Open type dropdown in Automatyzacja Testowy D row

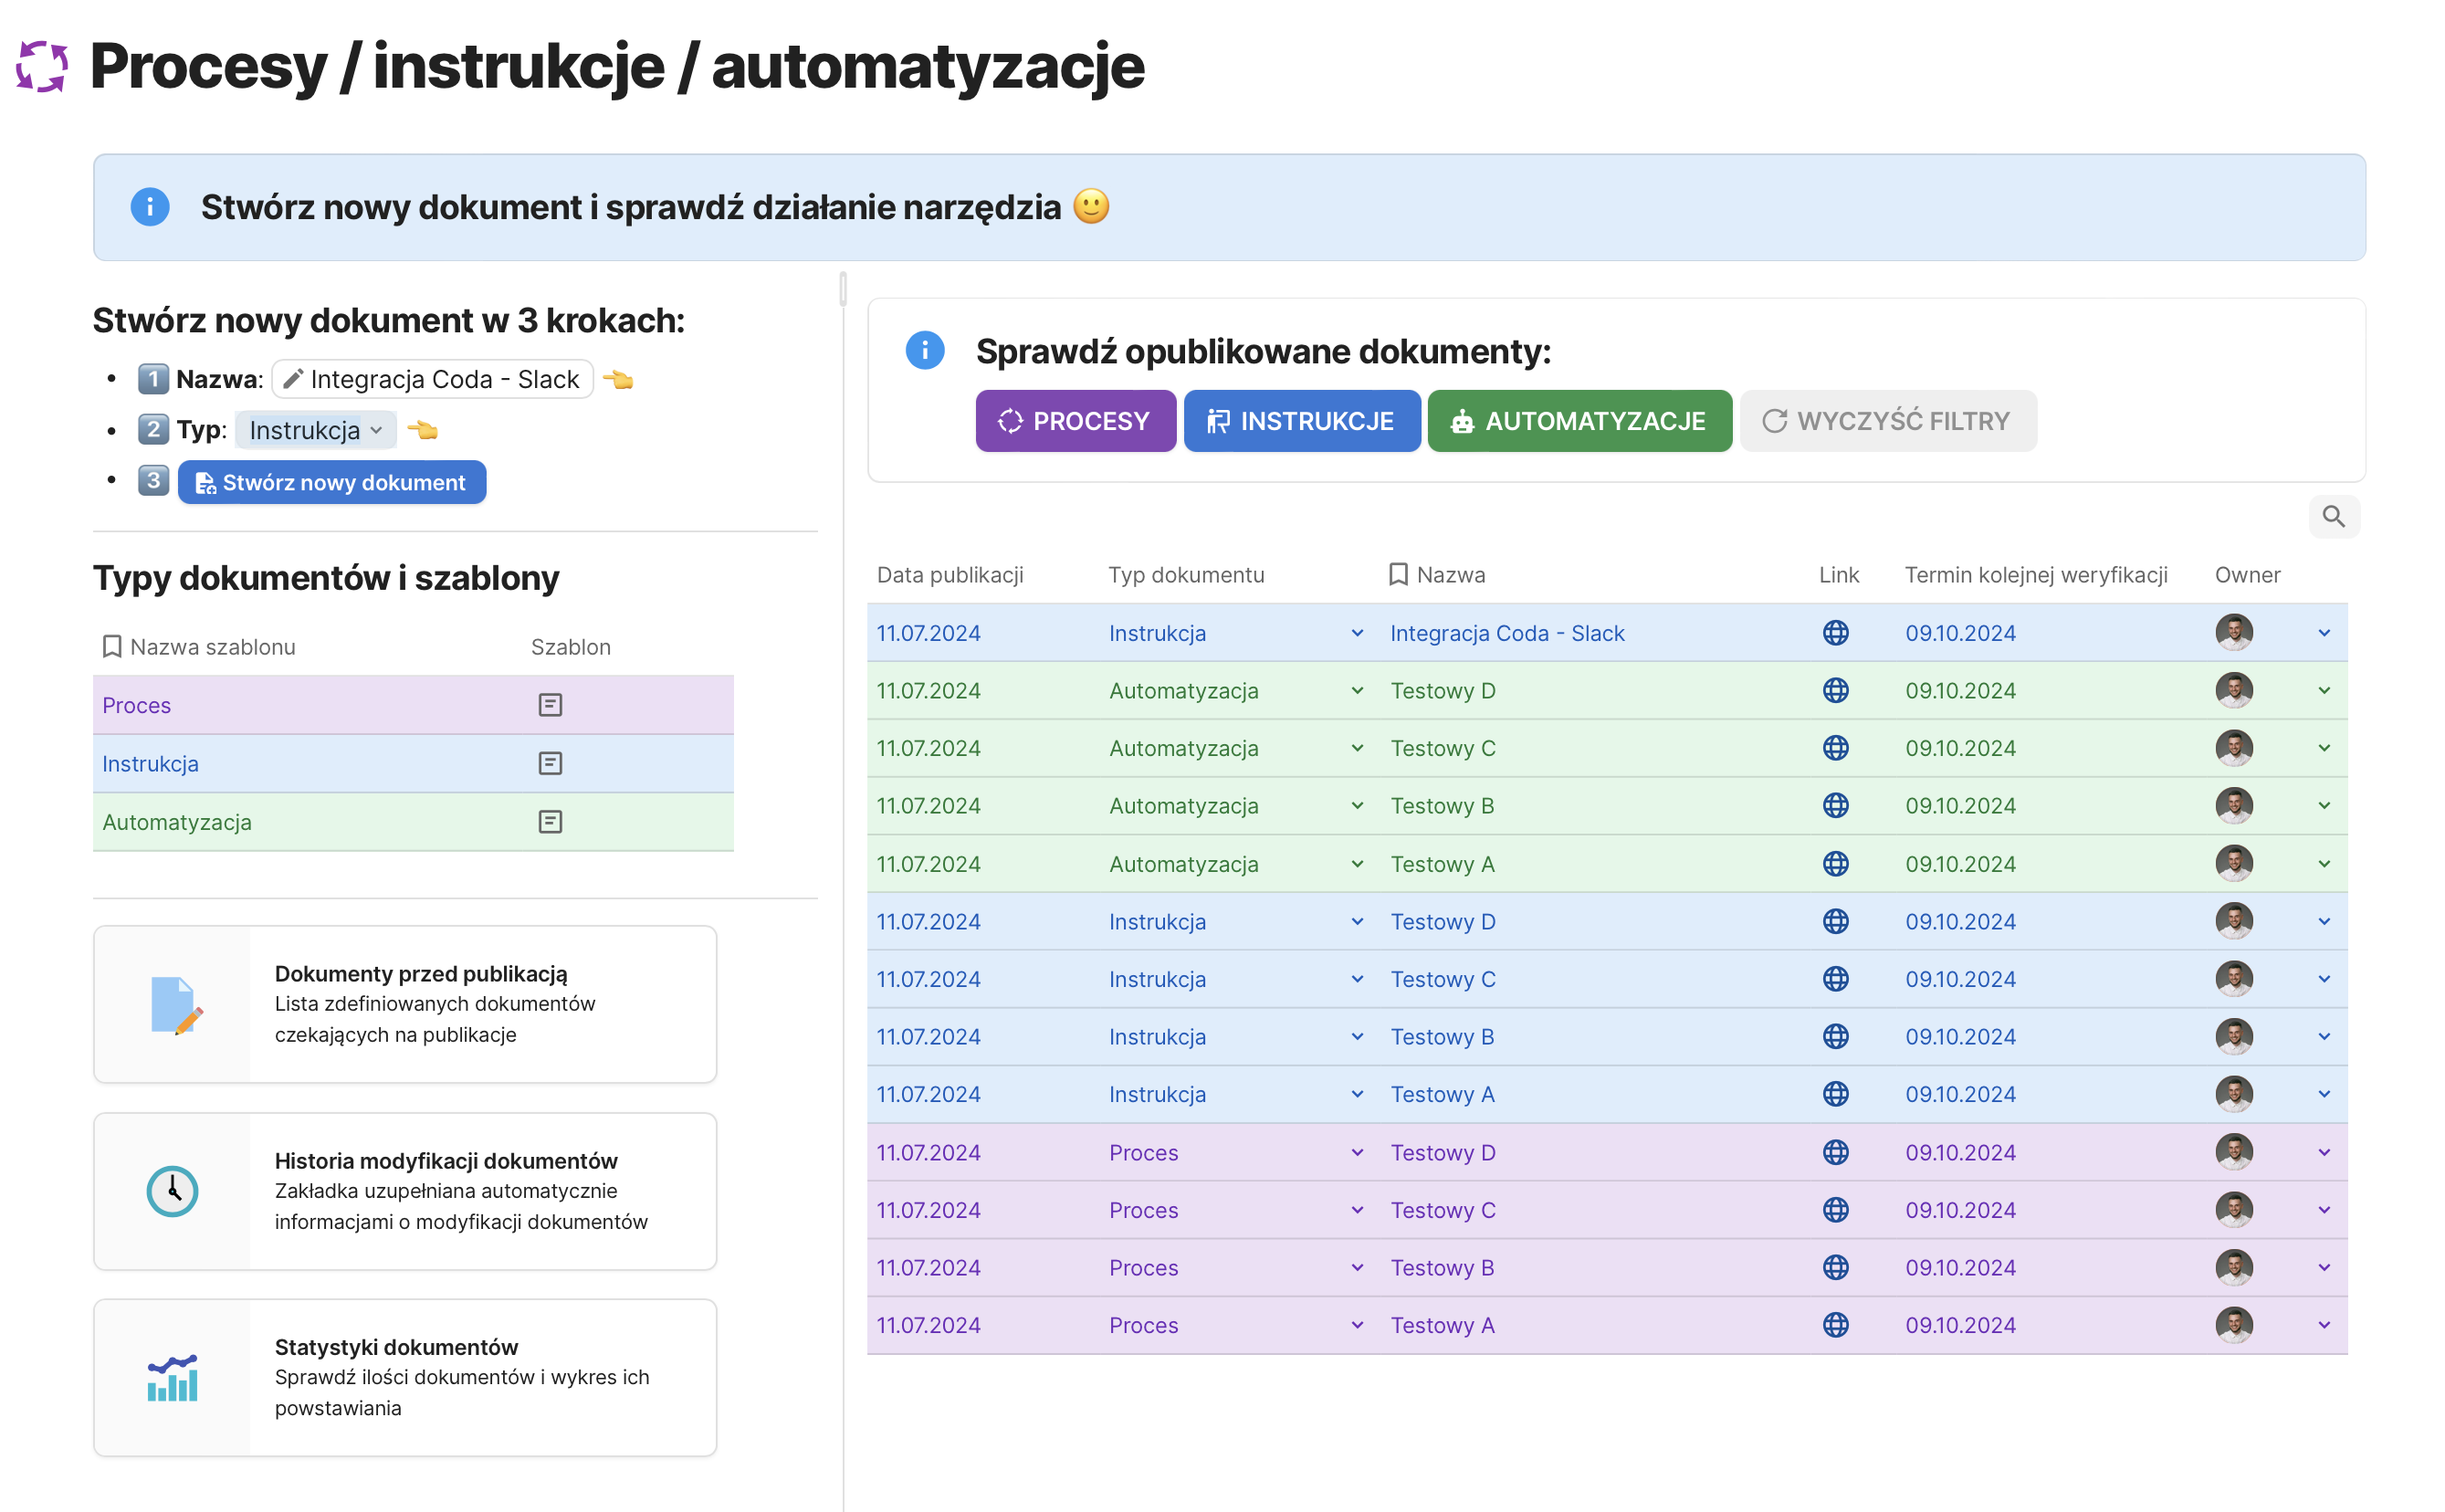point(1357,691)
